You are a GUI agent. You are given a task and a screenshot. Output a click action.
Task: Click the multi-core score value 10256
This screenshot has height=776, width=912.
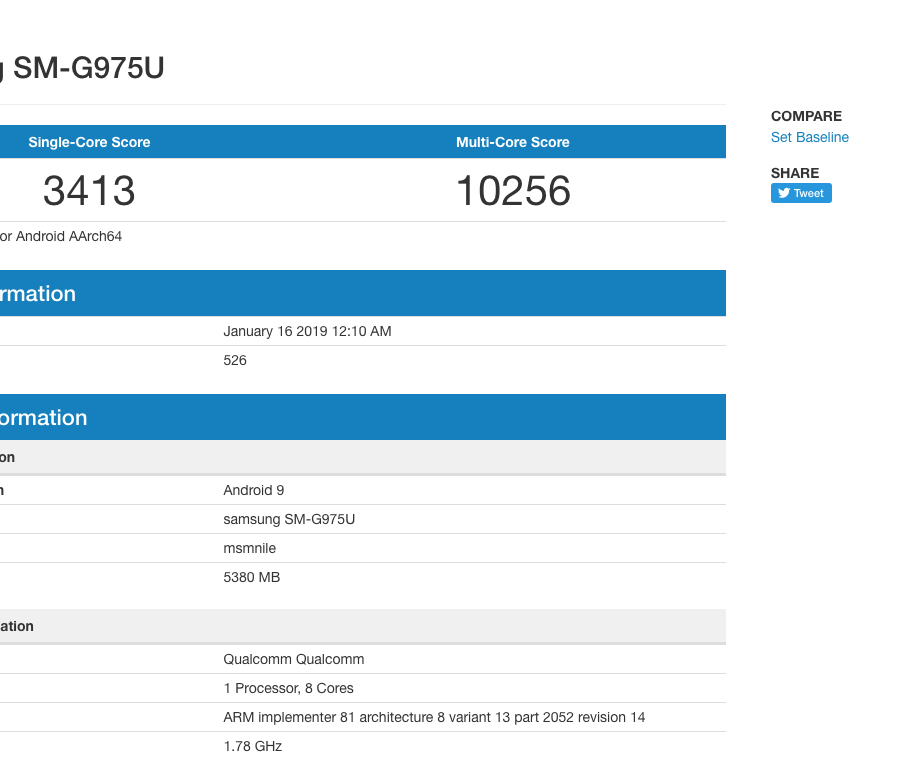tap(512, 191)
